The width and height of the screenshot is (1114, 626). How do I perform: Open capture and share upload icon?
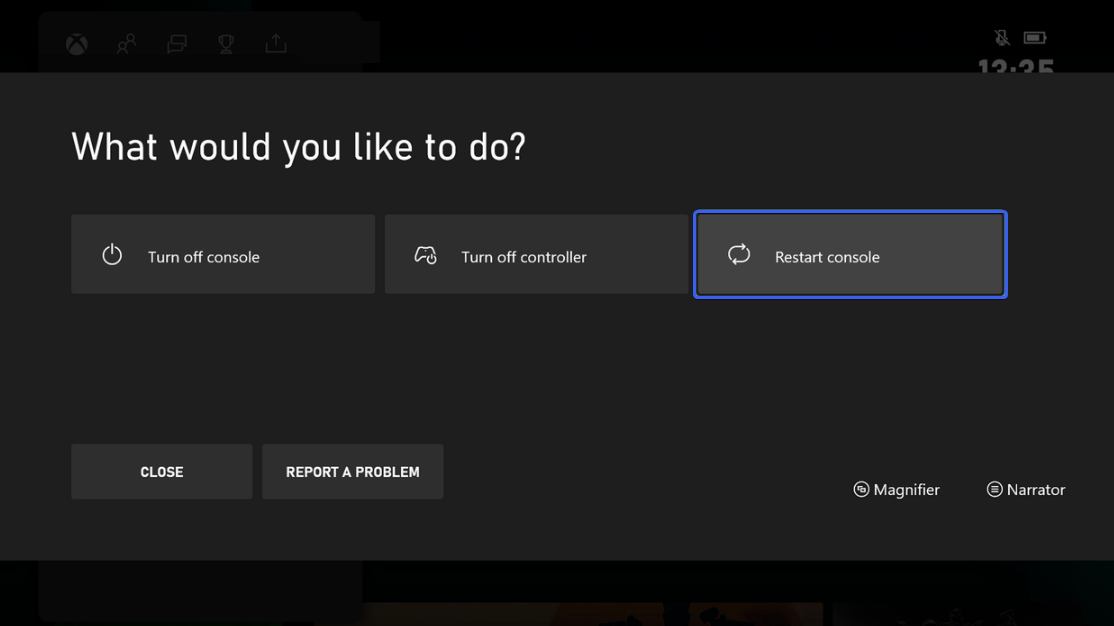click(276, 44)
